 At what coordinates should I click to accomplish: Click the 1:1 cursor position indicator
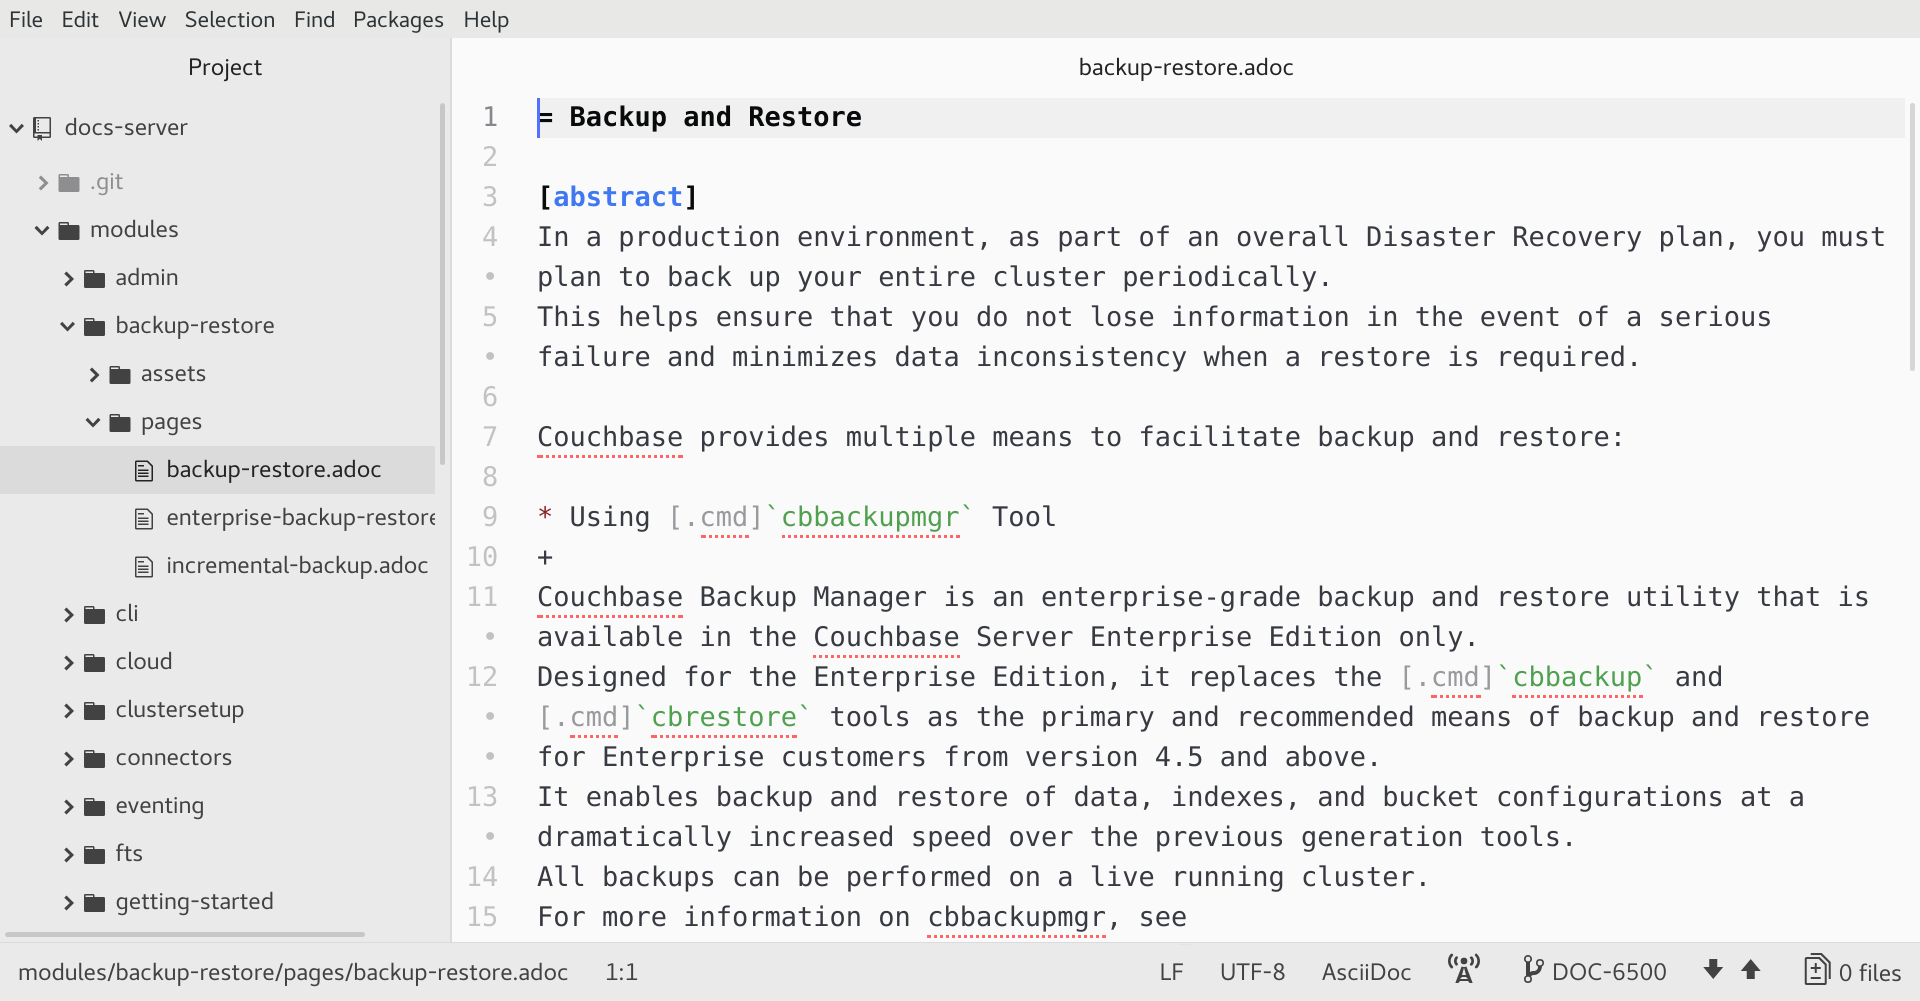point(621,970)
